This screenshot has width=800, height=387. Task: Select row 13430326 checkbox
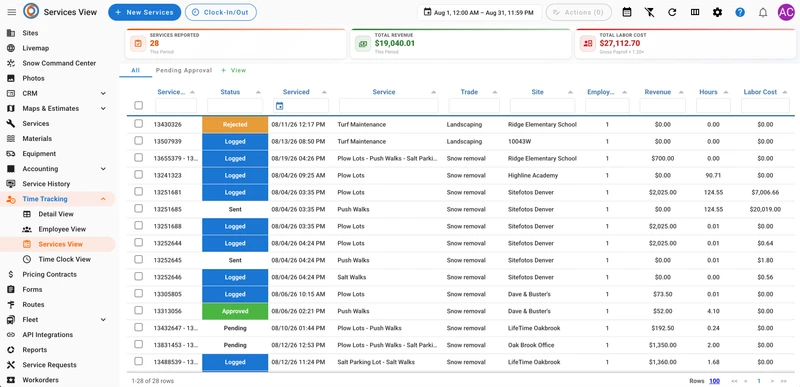[x=138, y=124]
